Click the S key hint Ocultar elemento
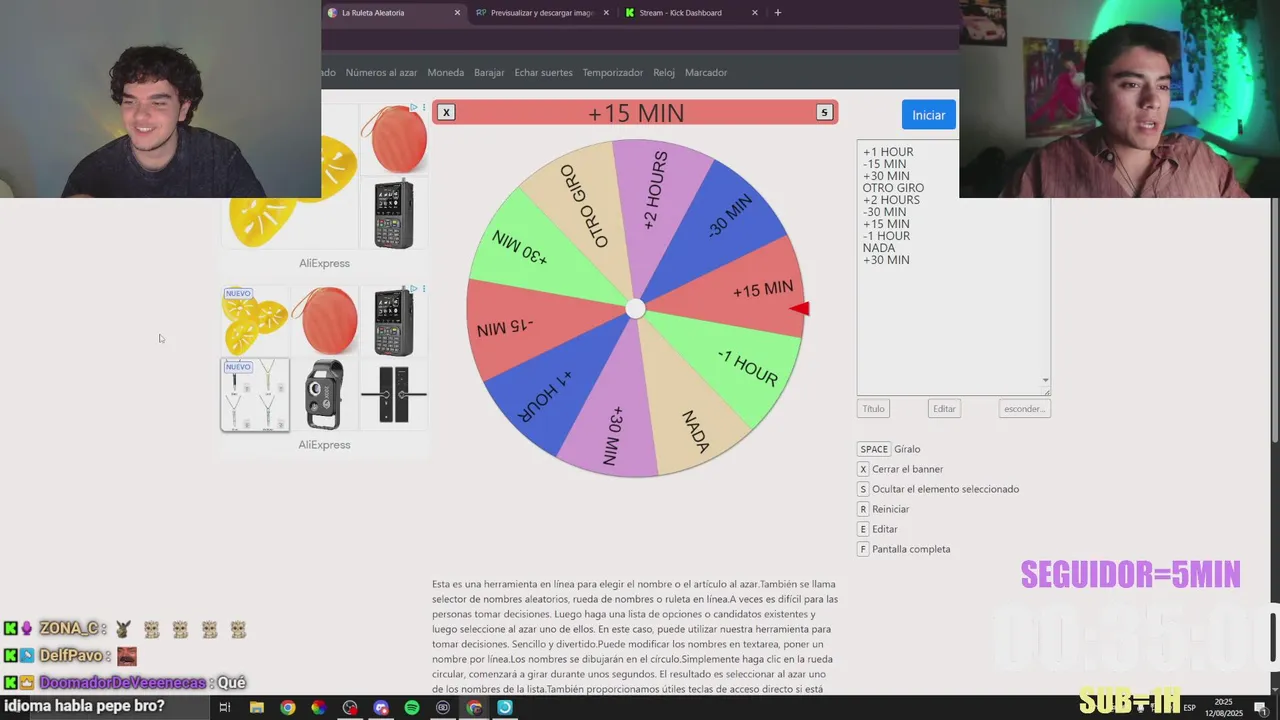1280x720 pixels. pyautogui.click(x=863, y=489)
